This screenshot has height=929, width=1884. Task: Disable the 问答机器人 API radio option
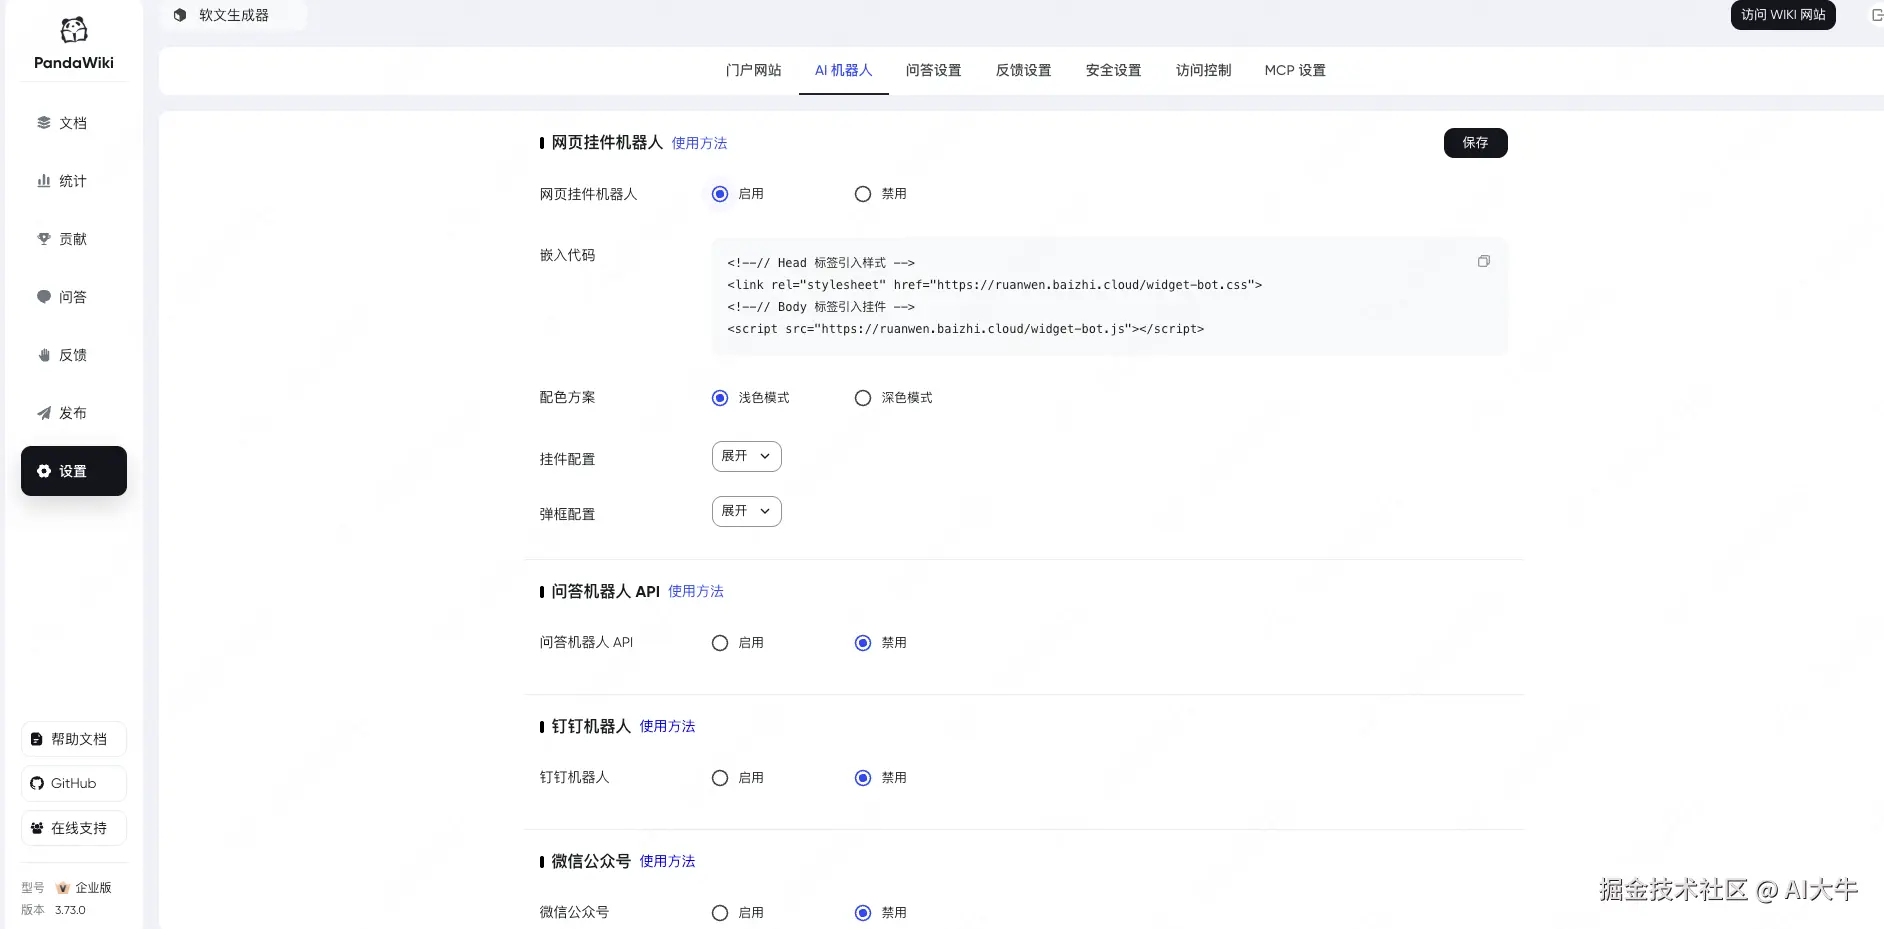coord(863,643)
